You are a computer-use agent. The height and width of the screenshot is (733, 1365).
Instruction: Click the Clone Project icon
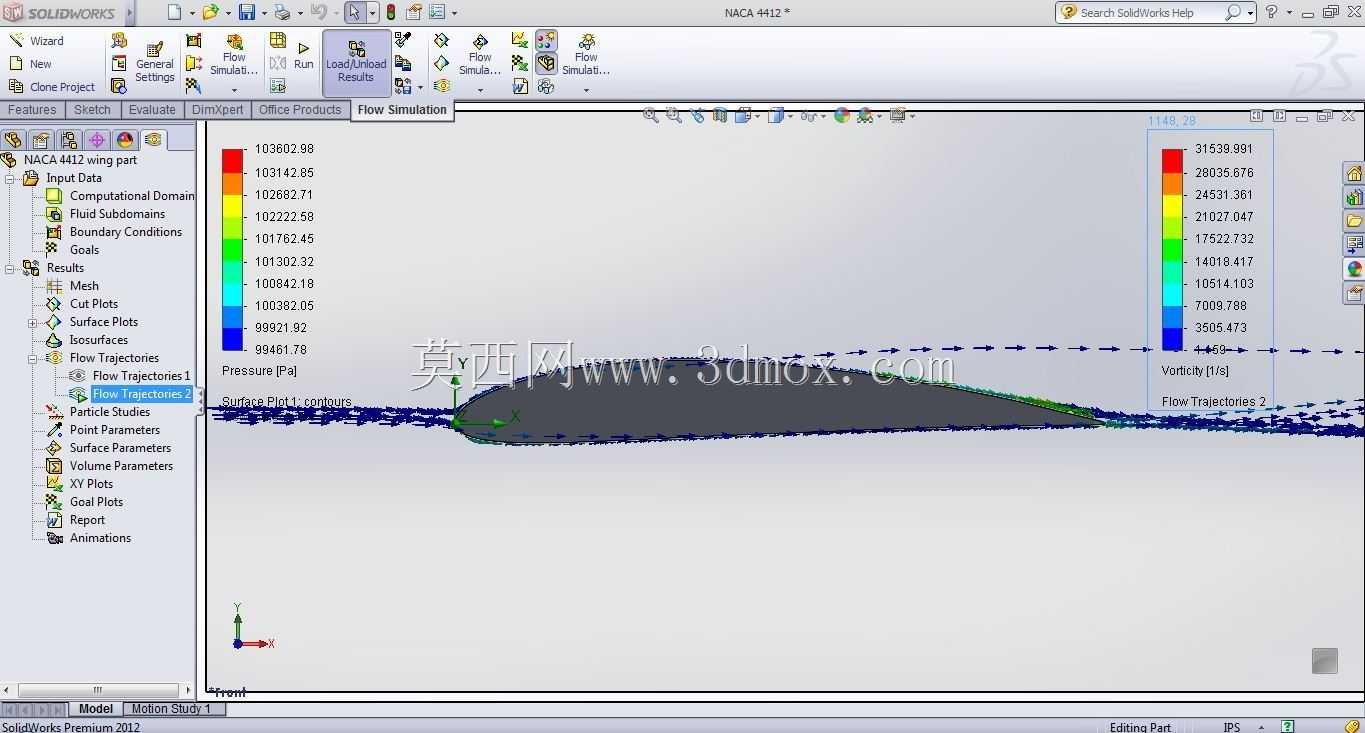pyautogui.click(x=16, y=87)
